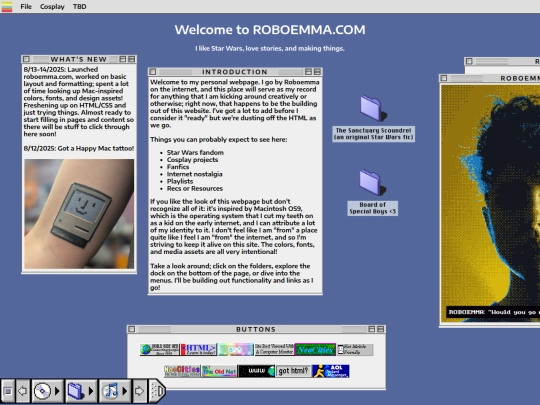Expand the arrow beside the control strip folder
Screen dimensions: 540x405
[x=91, y=391]
